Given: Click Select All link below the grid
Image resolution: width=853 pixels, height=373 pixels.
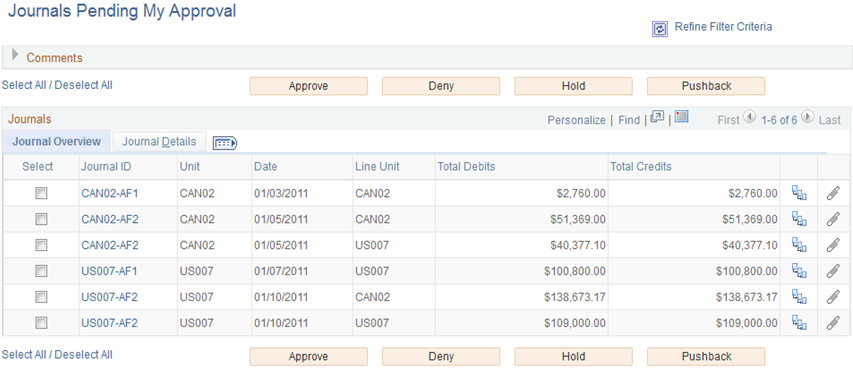Looking at the screenshot, I should point(24,355).
